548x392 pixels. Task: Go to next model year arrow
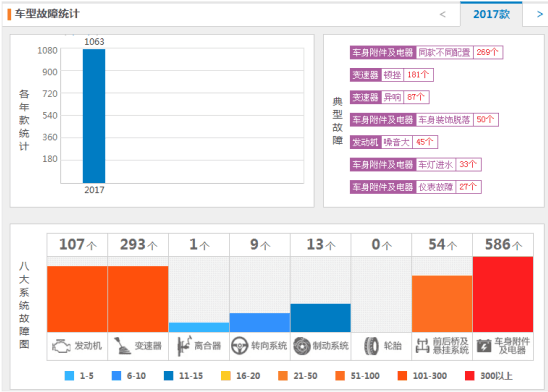click(x=540, y=14)
